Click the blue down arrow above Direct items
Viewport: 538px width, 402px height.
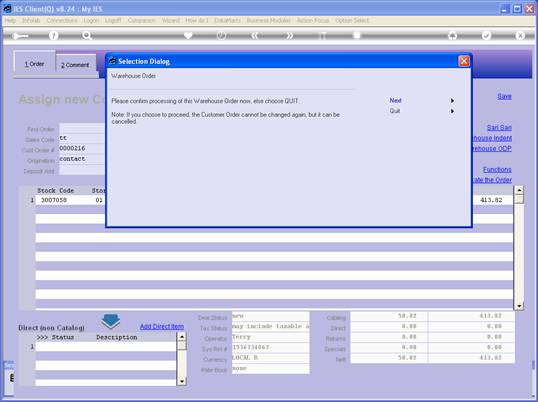tap(111, 321)
